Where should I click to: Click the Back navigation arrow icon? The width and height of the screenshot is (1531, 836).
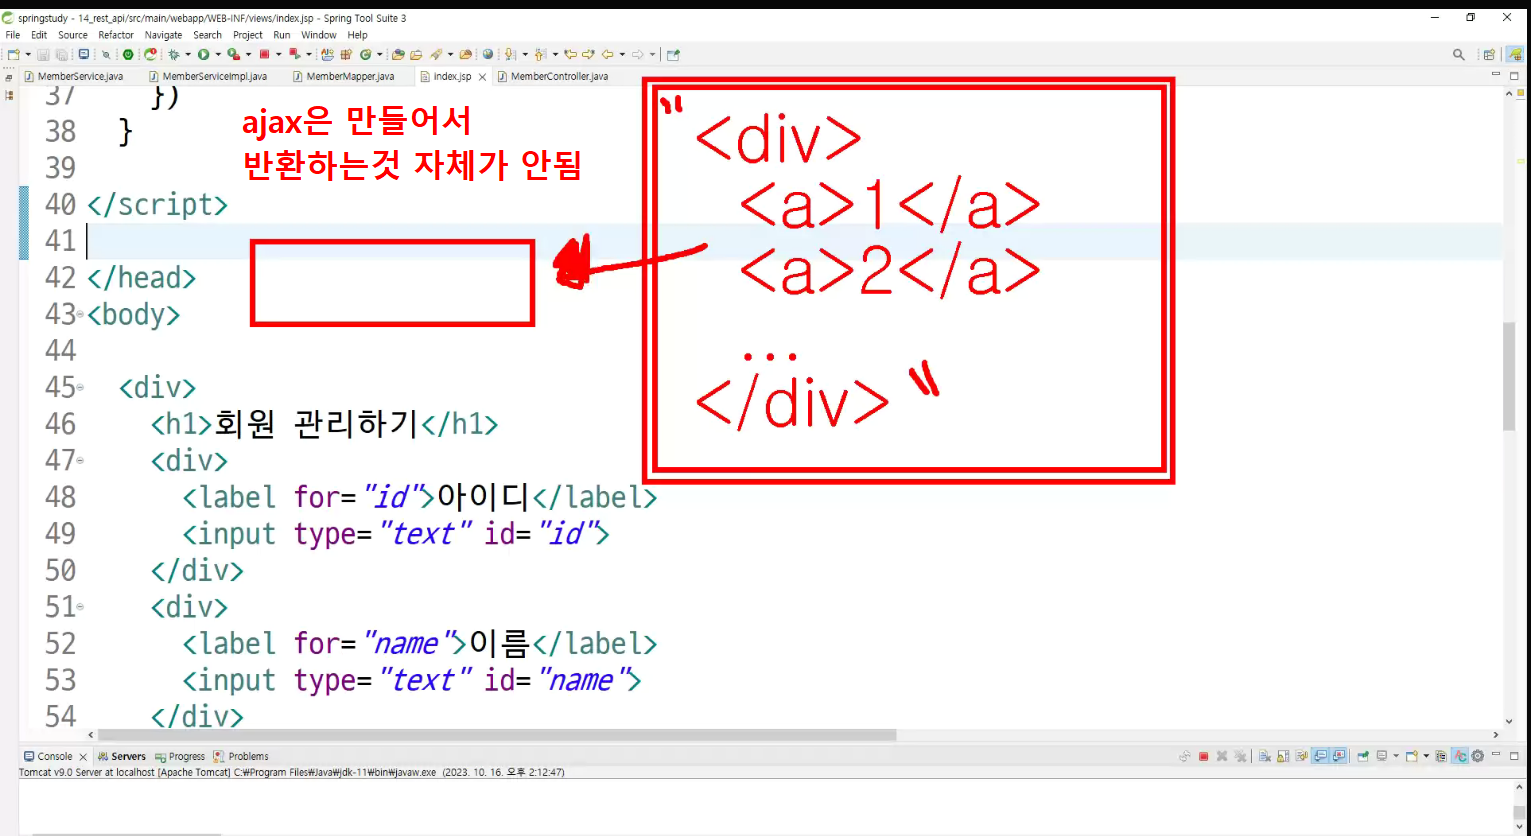(607, 55)
